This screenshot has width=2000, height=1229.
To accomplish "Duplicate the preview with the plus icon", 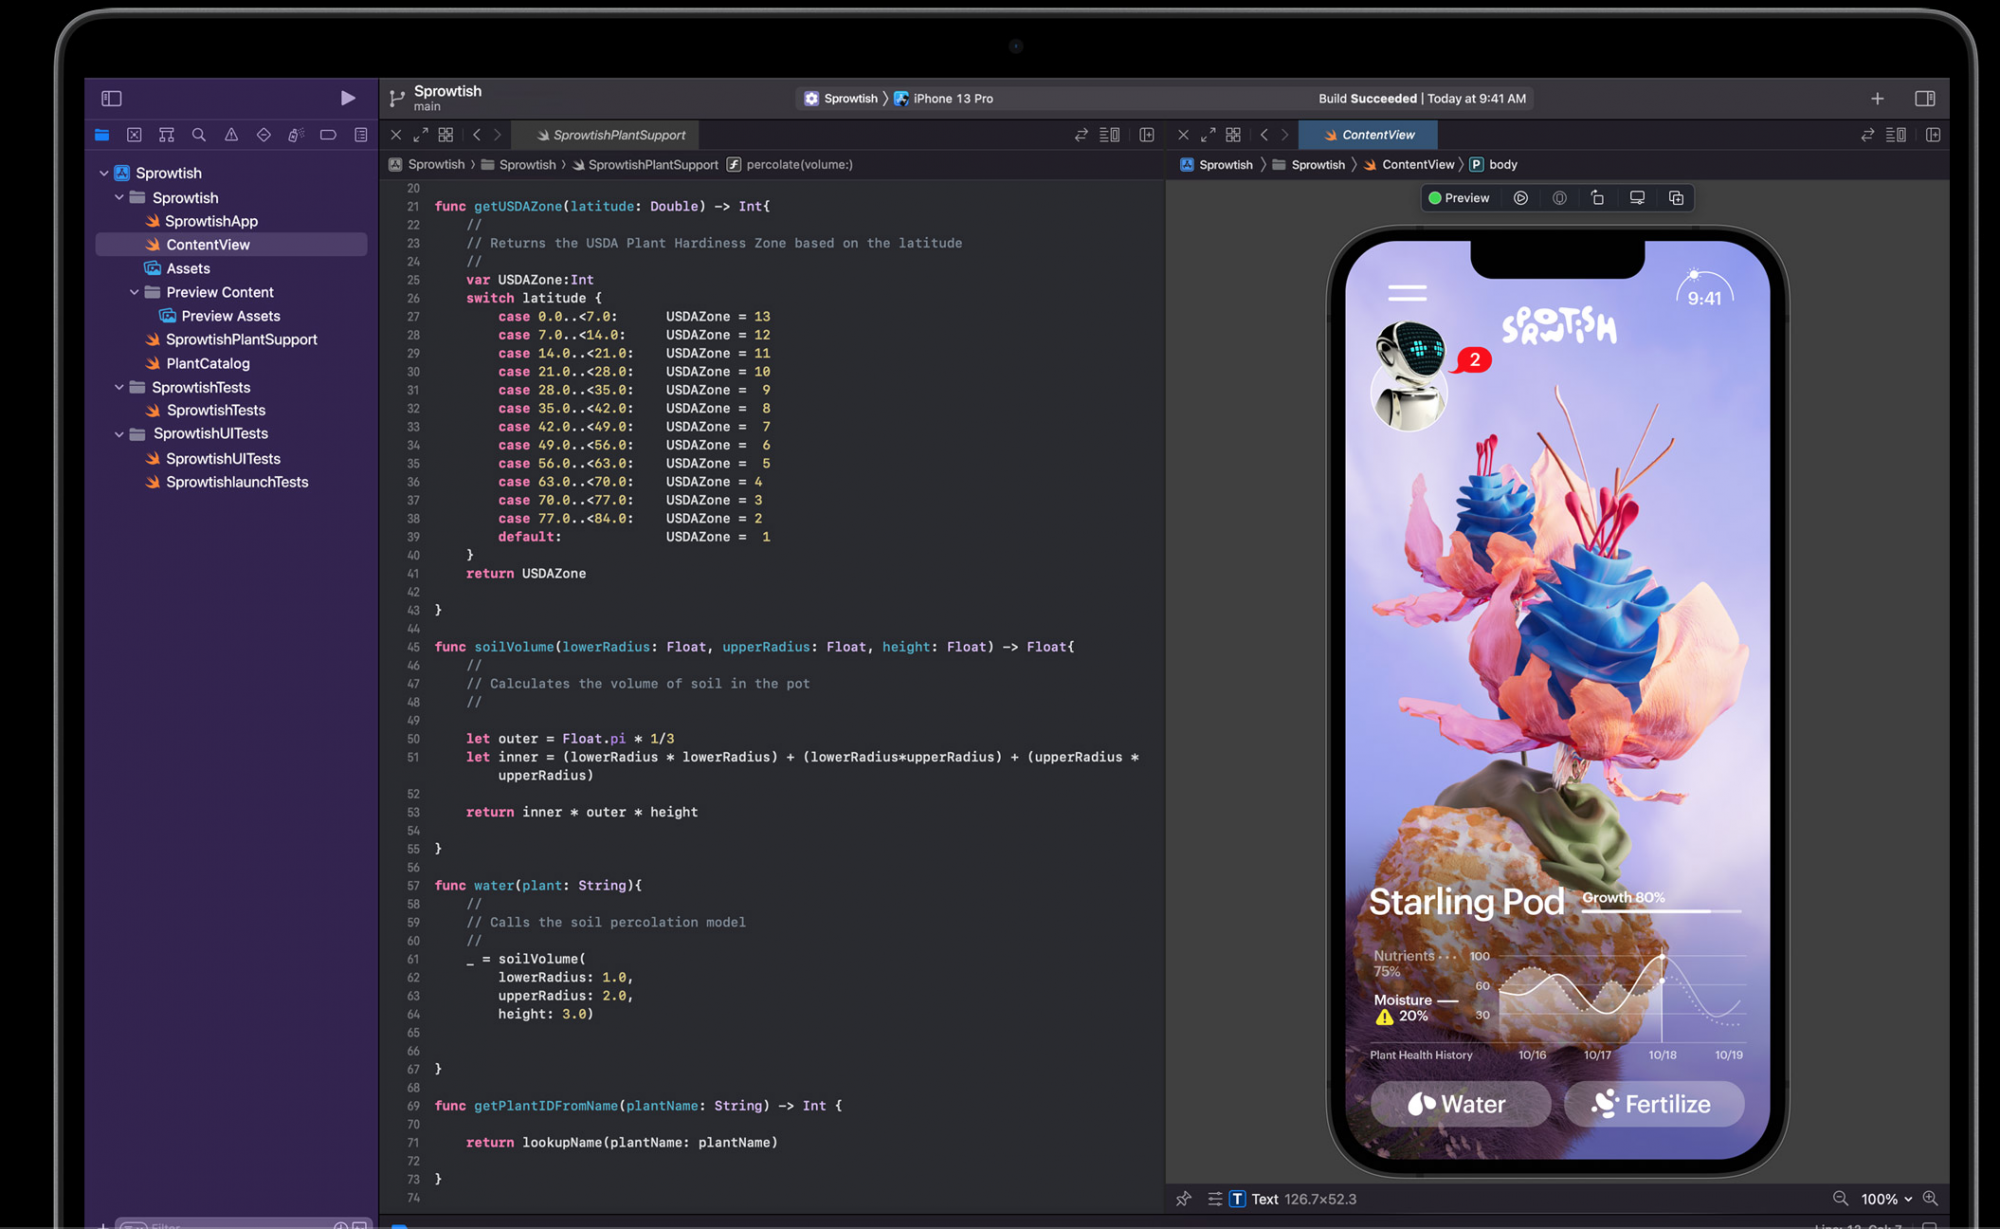I will [1676, 198].
